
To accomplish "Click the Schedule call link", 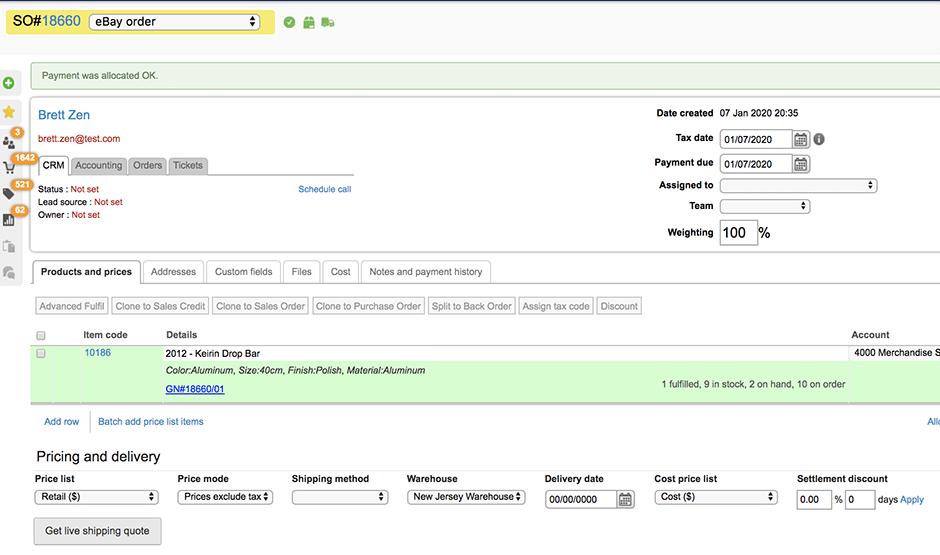I will [x=324, y=189].
